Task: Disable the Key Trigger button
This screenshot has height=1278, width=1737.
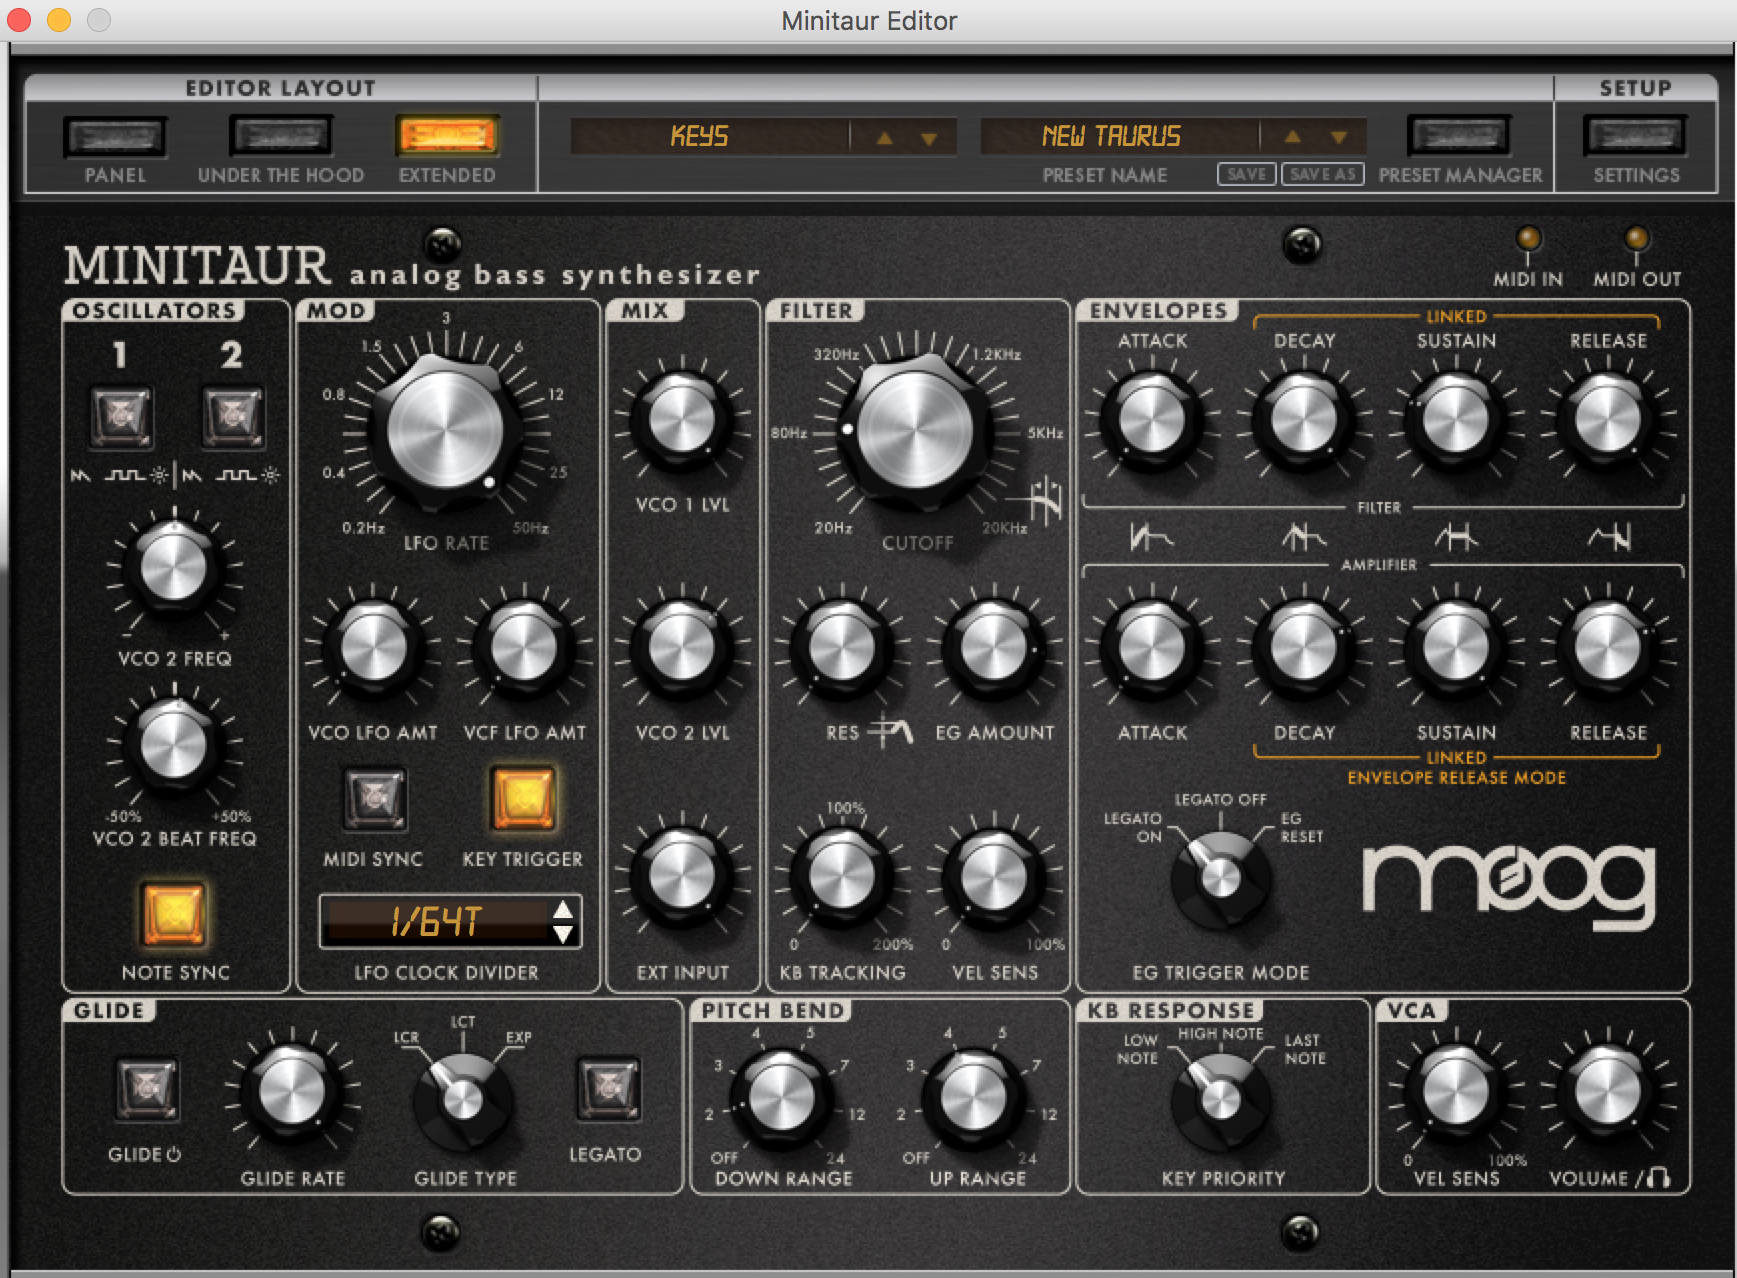Action: [x=522, y=800]
